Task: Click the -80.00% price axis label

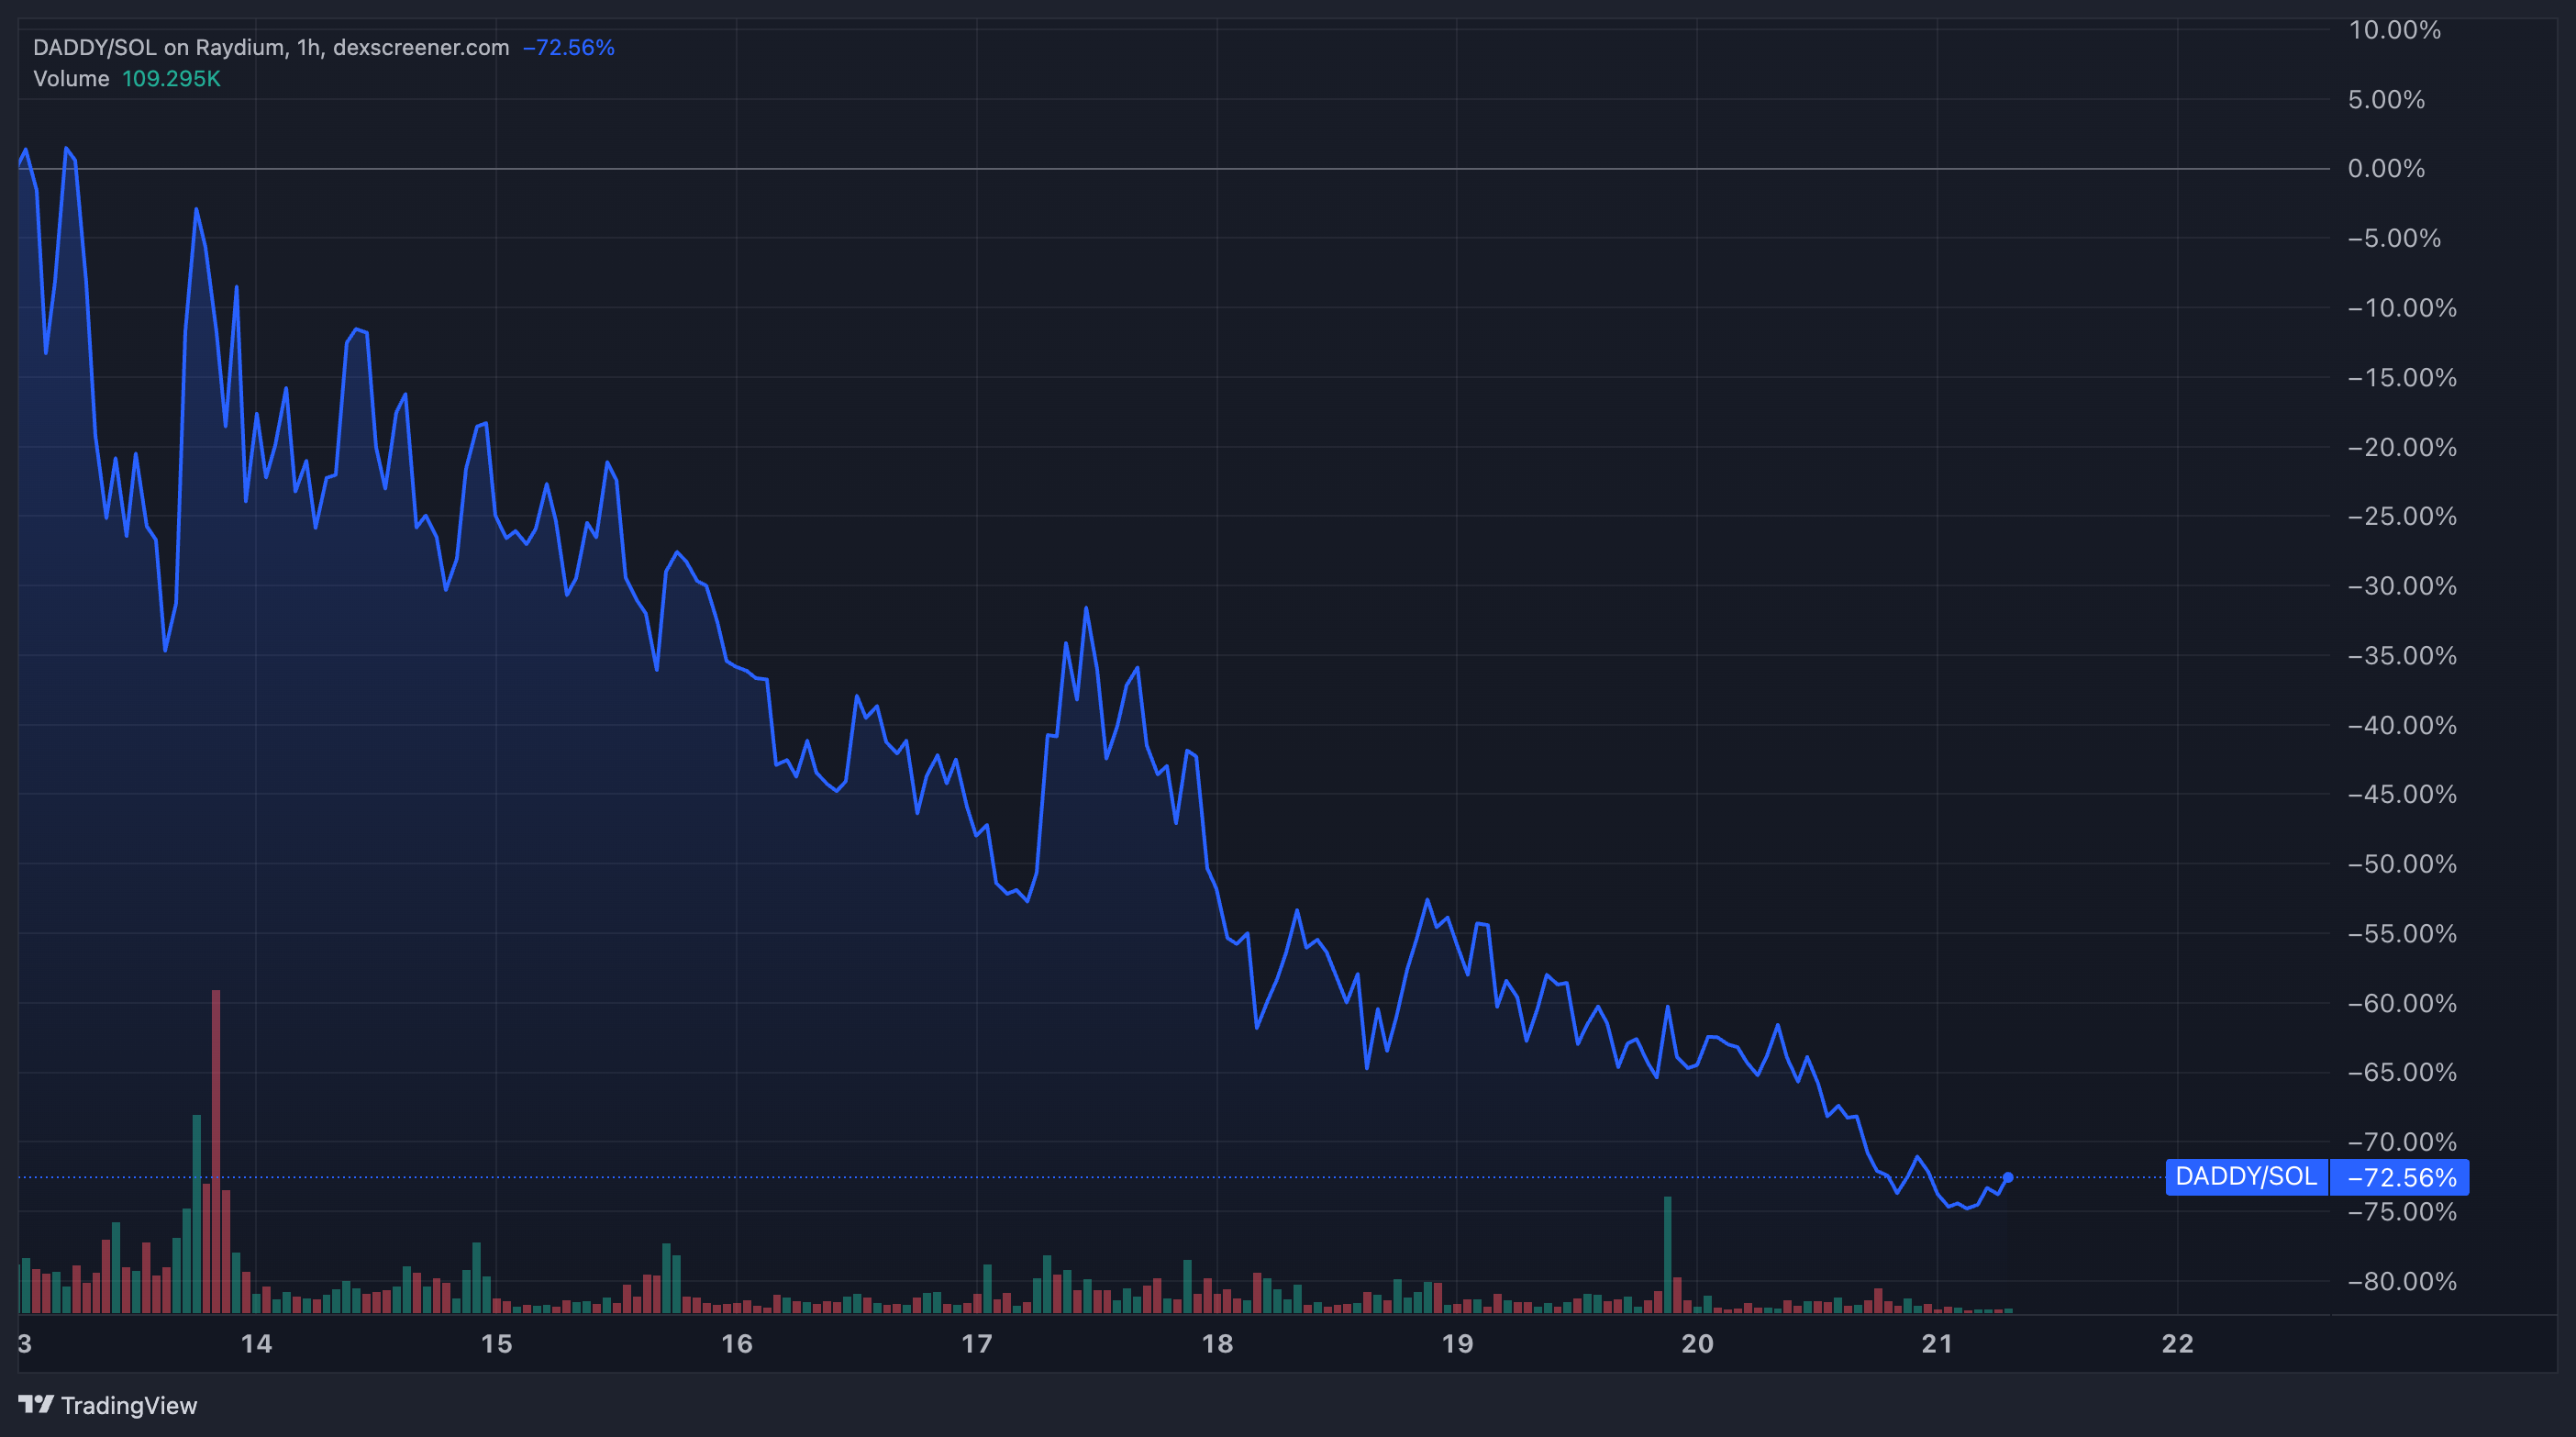Action: [x=2401, y=1281]
